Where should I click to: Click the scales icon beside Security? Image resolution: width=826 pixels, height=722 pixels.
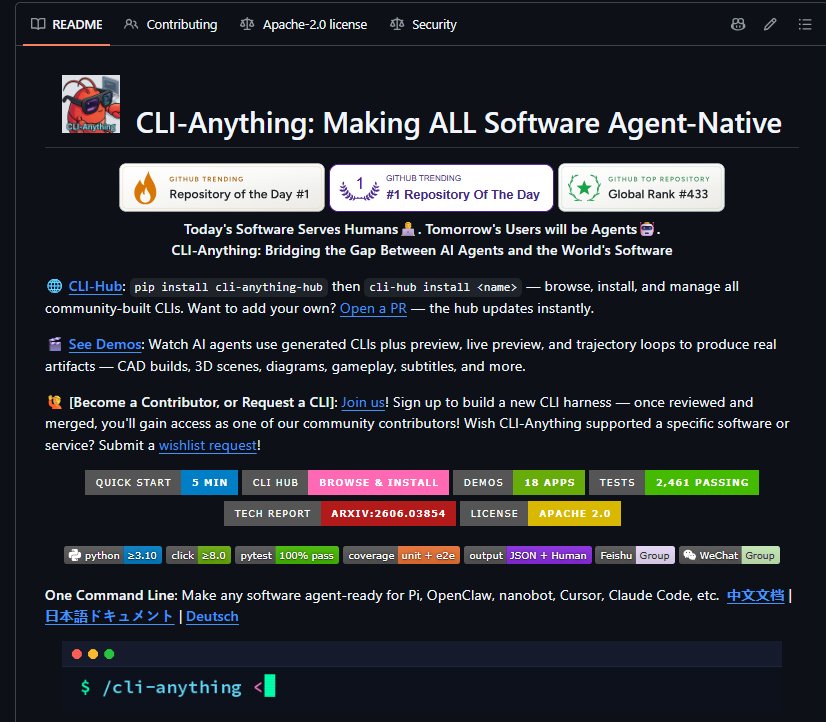tap(397, 24)
